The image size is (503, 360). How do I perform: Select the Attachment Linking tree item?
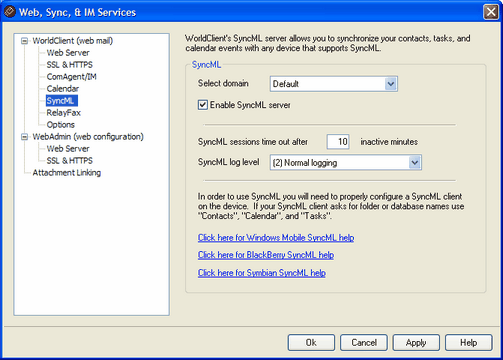point(67,173)
